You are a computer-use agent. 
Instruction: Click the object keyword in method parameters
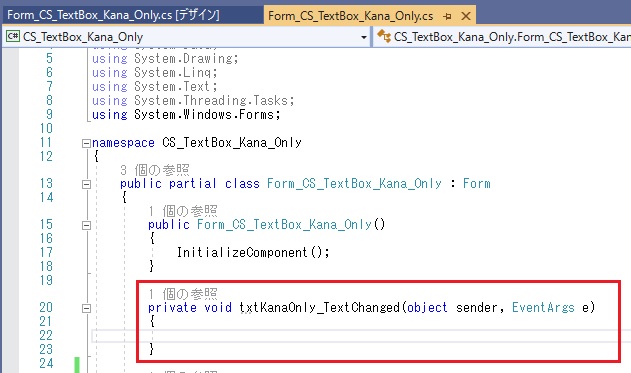click(x=427, y=308)
